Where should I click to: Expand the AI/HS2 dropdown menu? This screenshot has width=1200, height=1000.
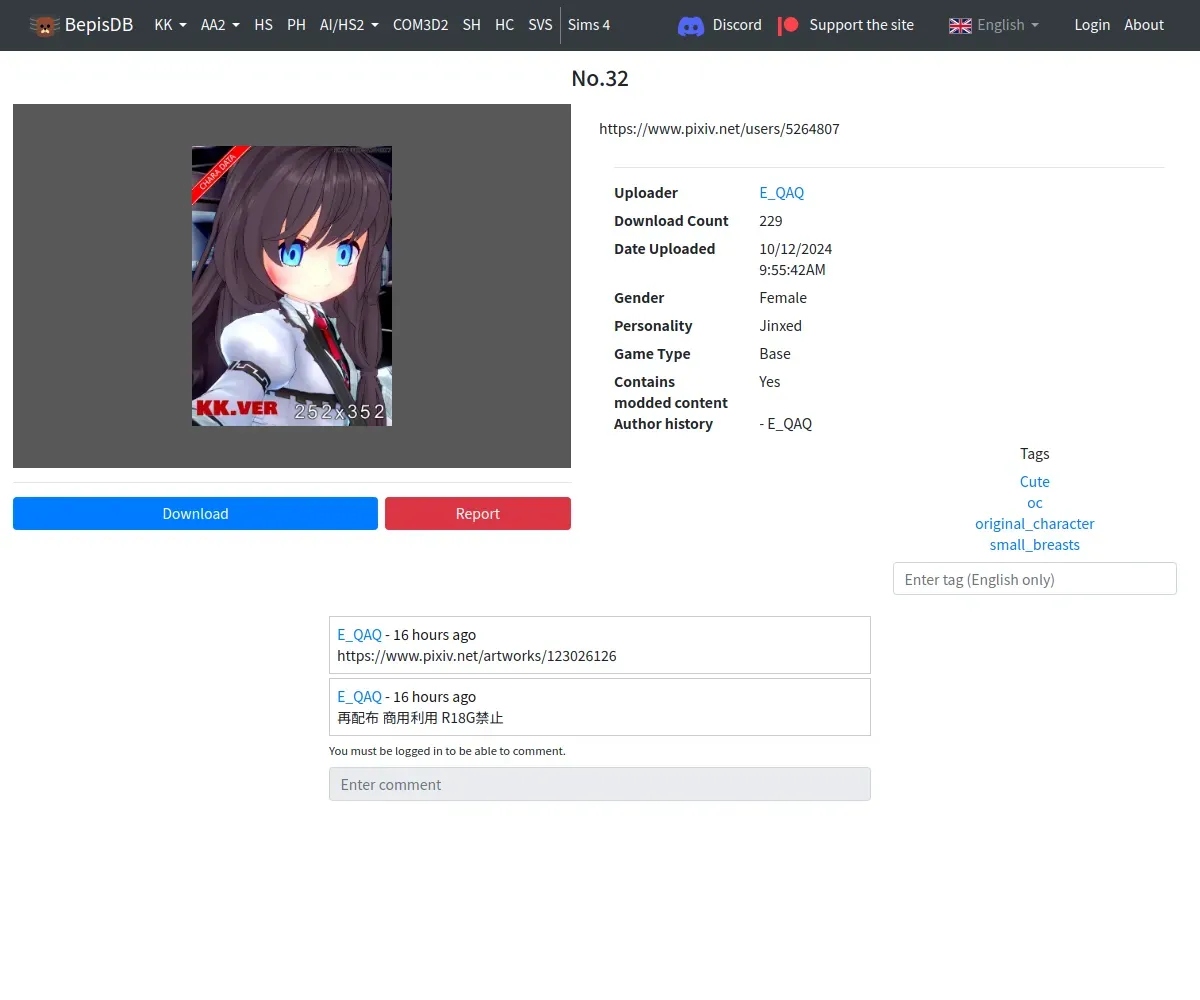click(349, 25)
